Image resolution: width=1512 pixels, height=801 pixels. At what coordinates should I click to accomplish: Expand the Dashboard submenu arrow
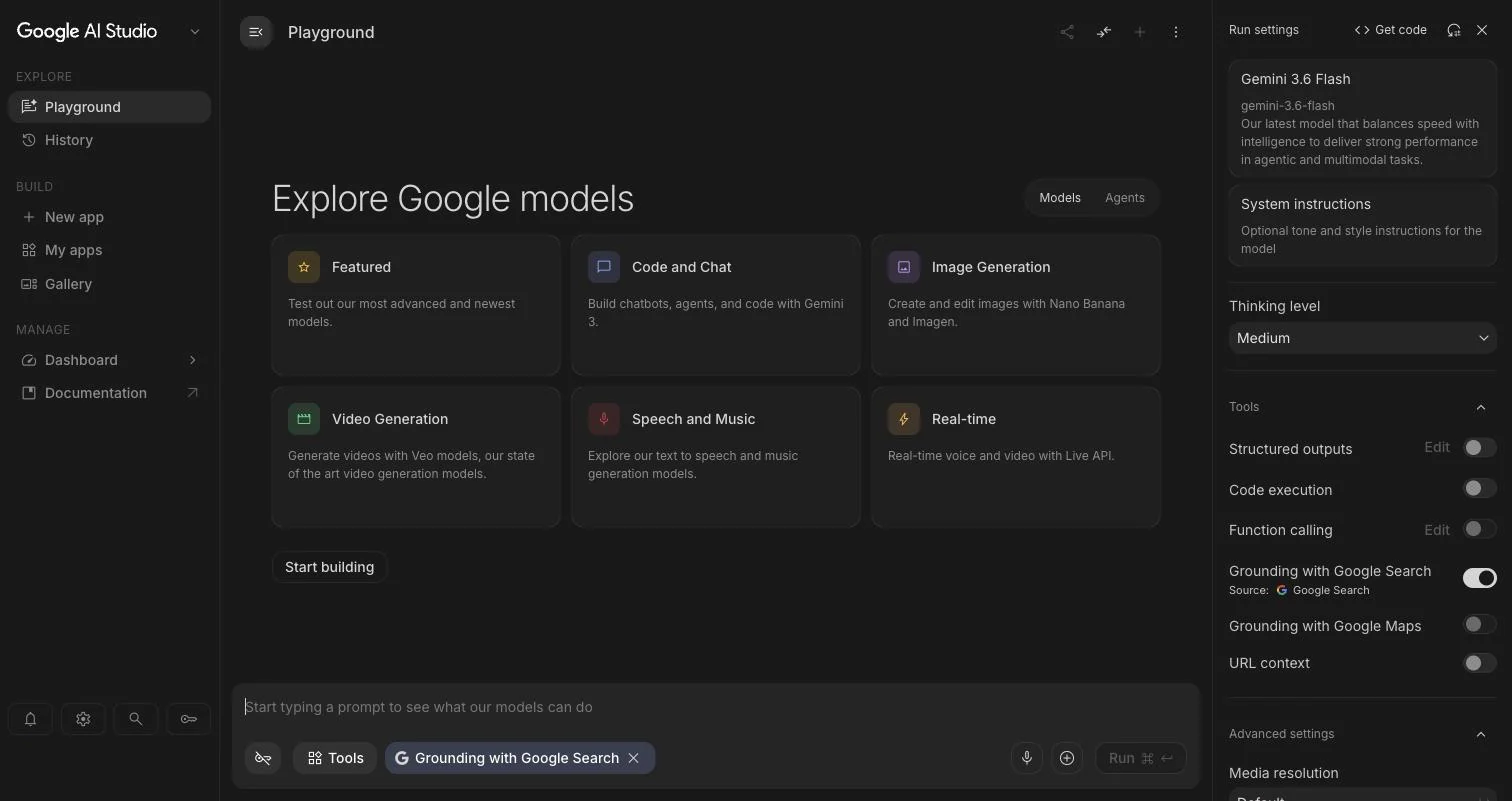[192, 360]
